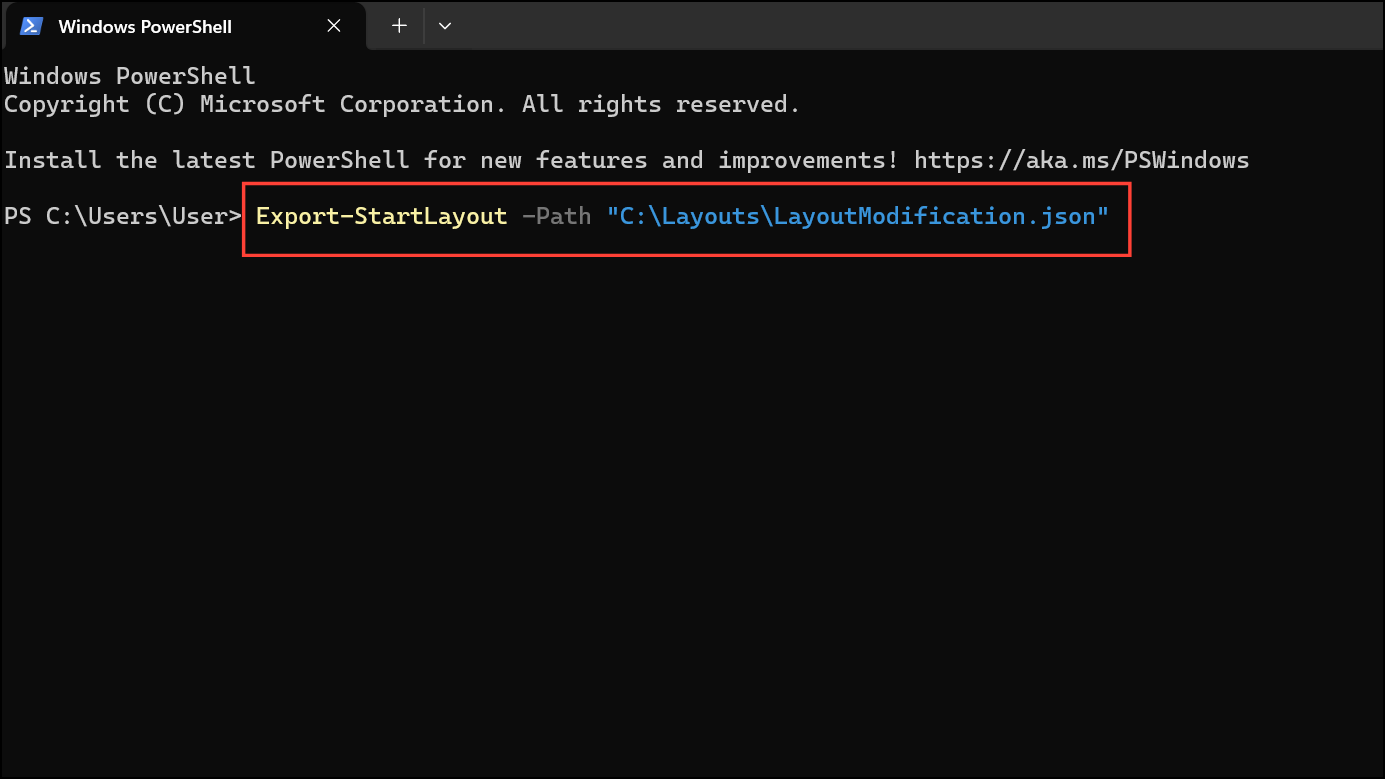Click empty title bar area beside tabs
Screen dimensions: 1385x779
coord(920,26)
